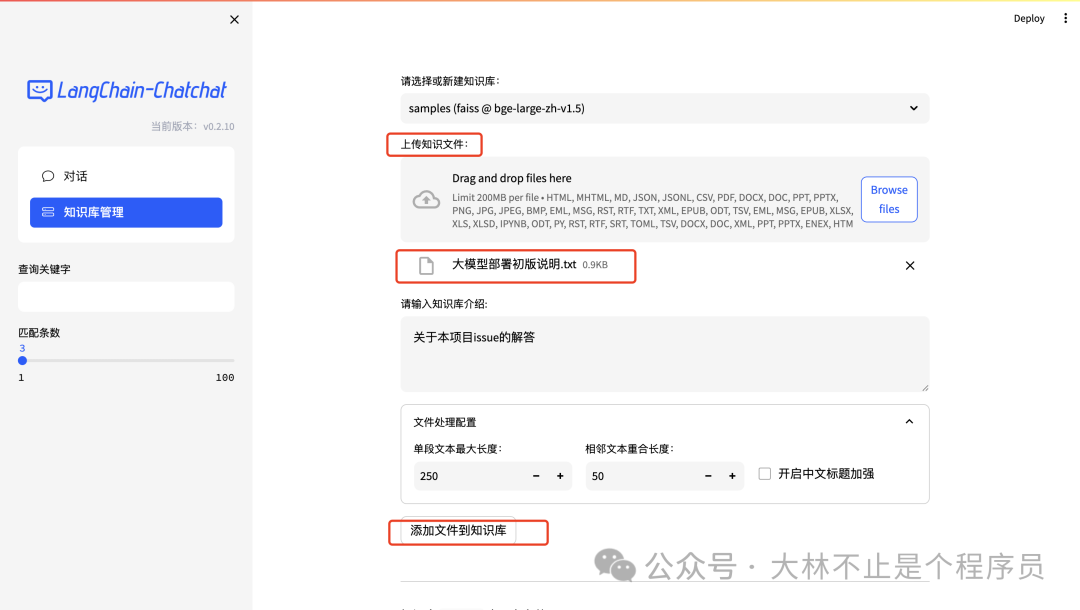This screenshot has width=1080, height=610.
Task: Click the 大模型部署初版说明.txt file name
Action: pyautogui.click(x=514, y=264)
